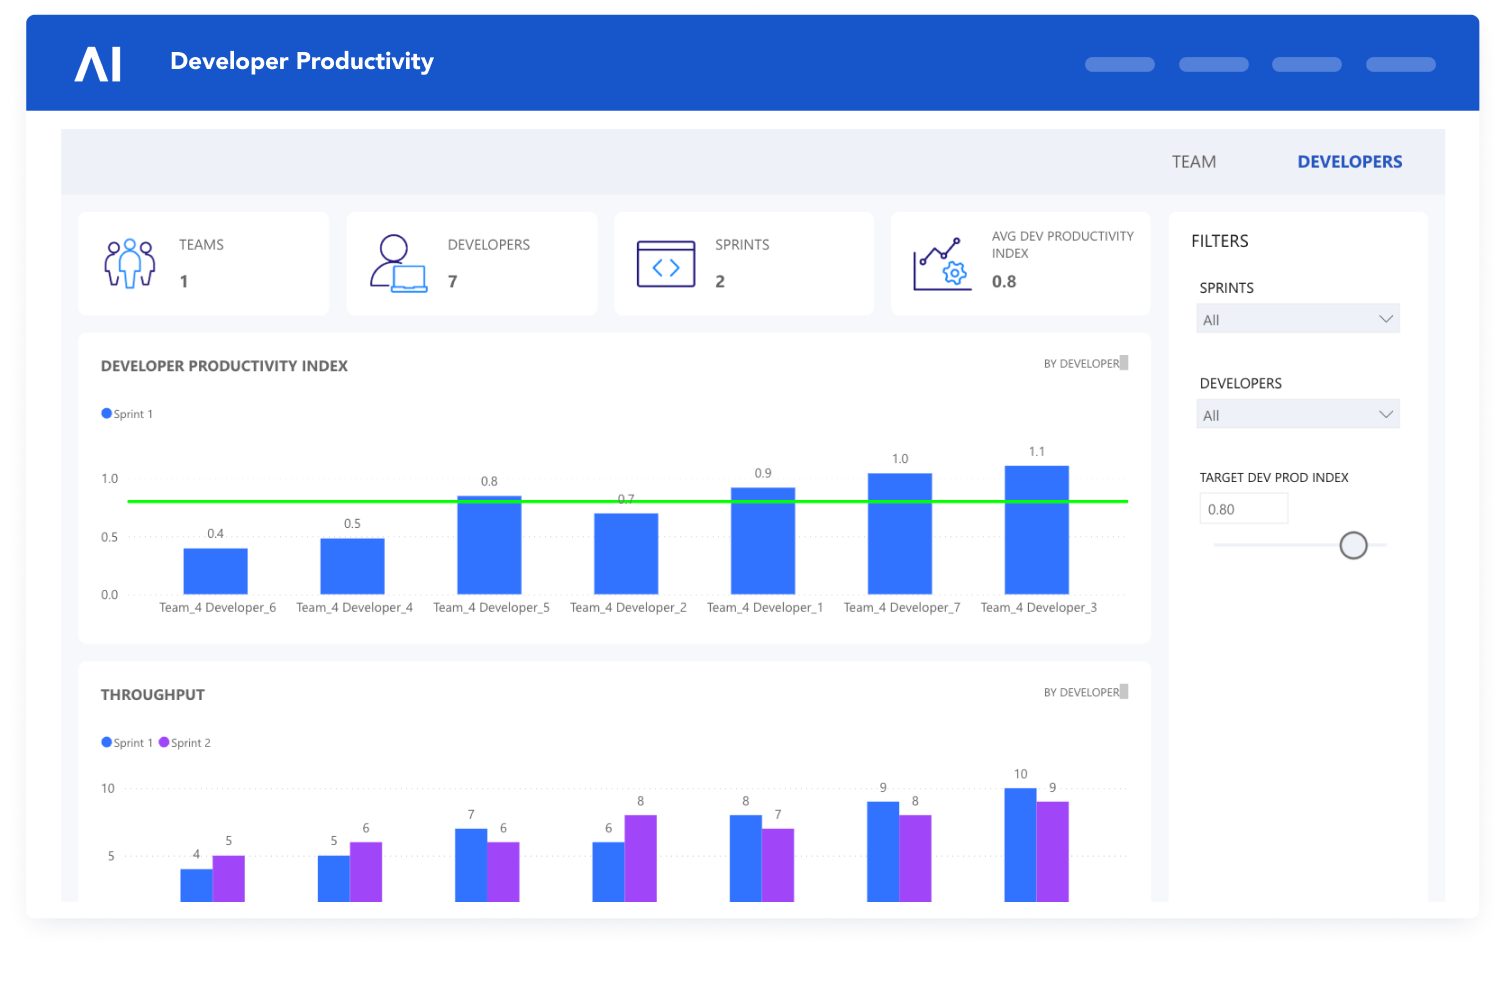Click the Target Dev Prod Index slider handle
Screen dimensions: 1500x1000
click(x=1353, y=545)
